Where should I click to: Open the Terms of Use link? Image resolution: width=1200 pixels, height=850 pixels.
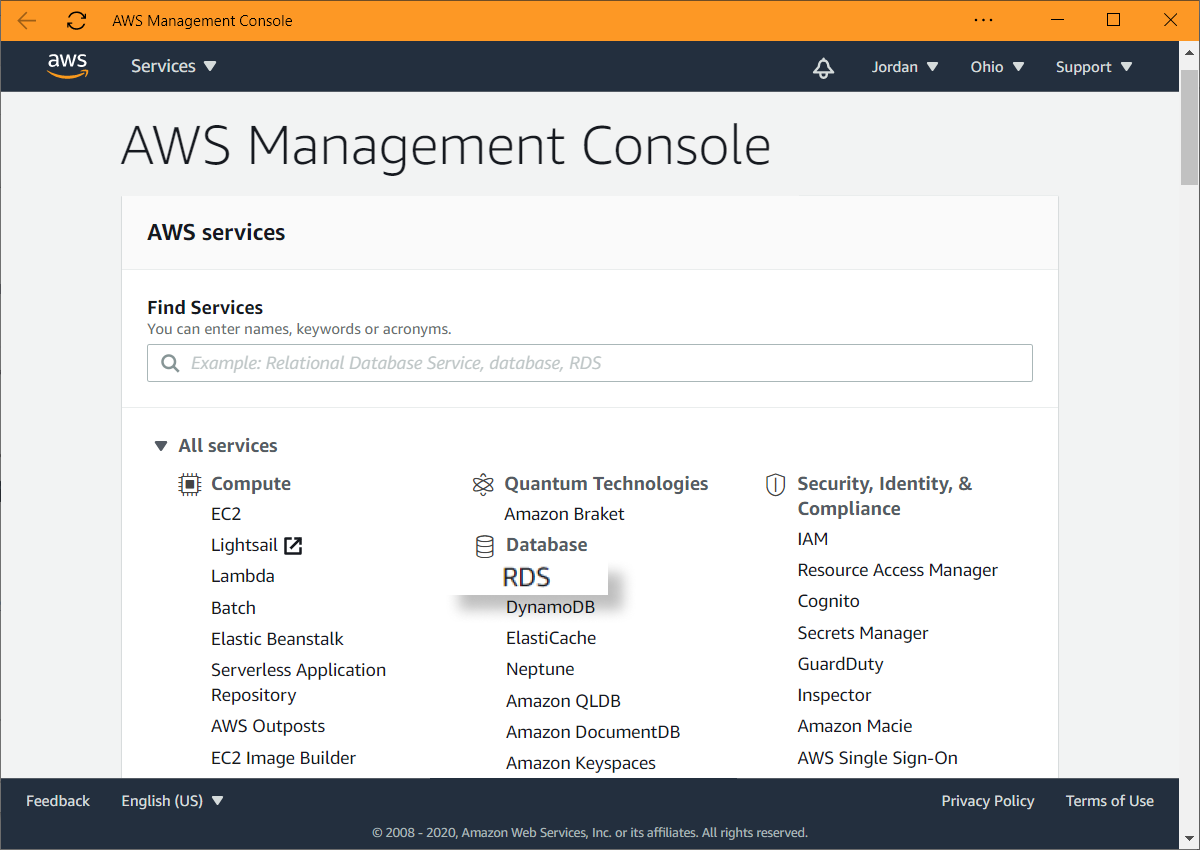click(1110, 801)
